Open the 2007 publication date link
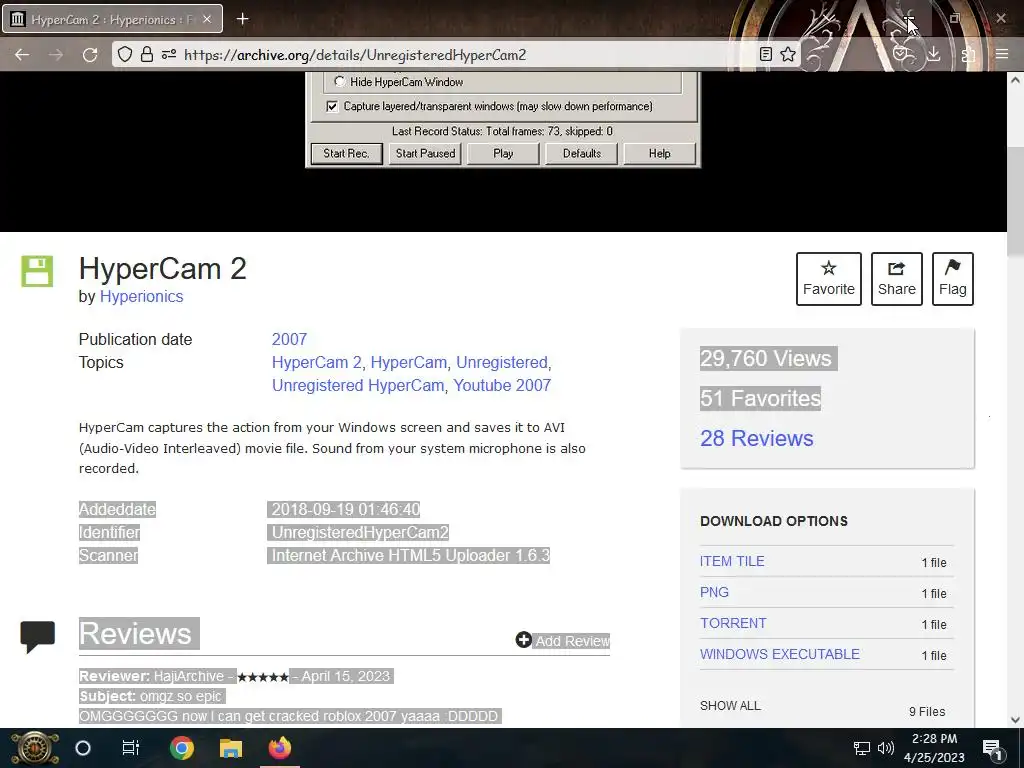 (289, 340)
